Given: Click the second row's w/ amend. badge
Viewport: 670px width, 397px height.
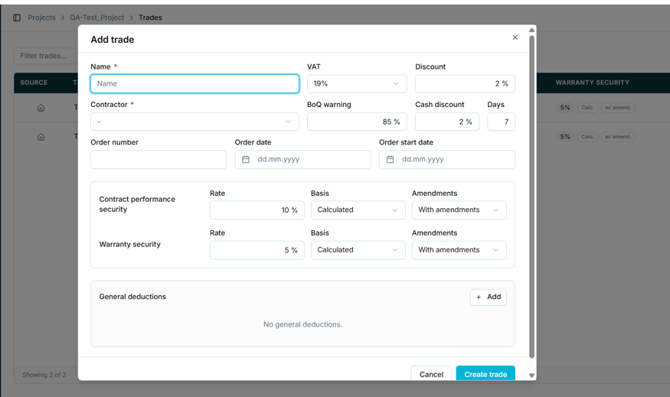Looking at the screenshot, I should 618,137.
